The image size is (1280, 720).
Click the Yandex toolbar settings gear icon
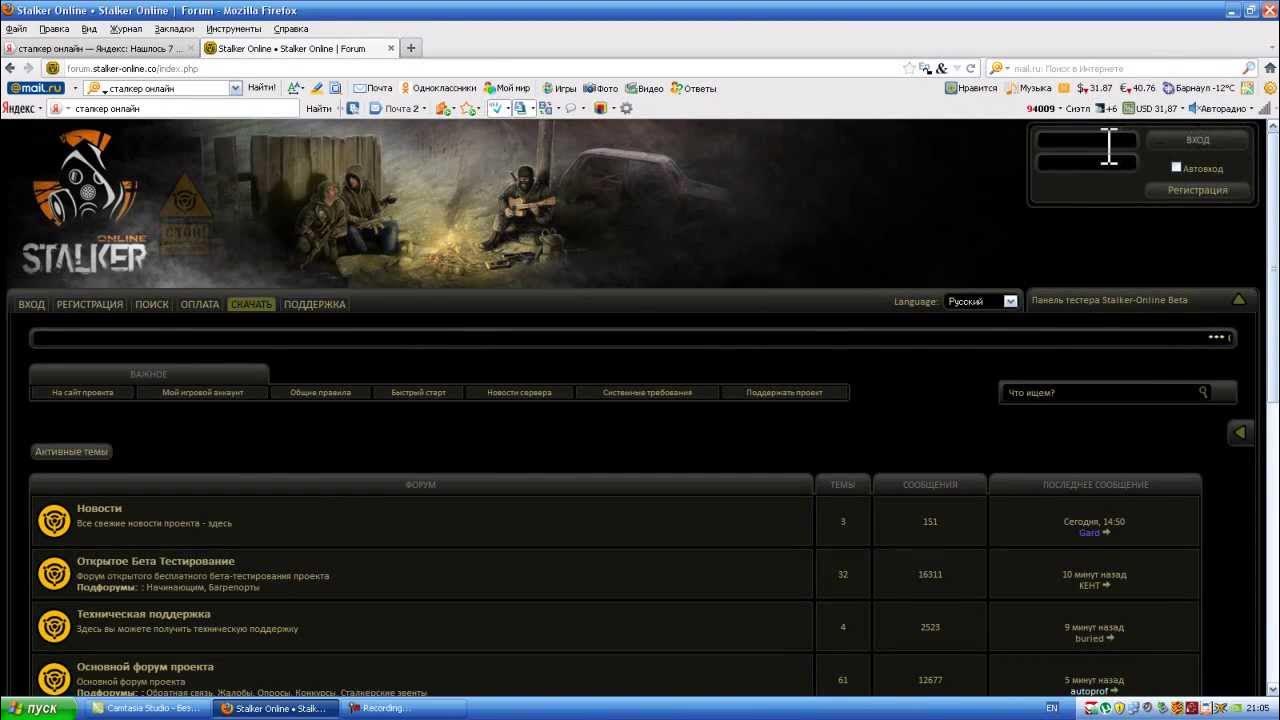pyautogui.click(x=626, y=108)
